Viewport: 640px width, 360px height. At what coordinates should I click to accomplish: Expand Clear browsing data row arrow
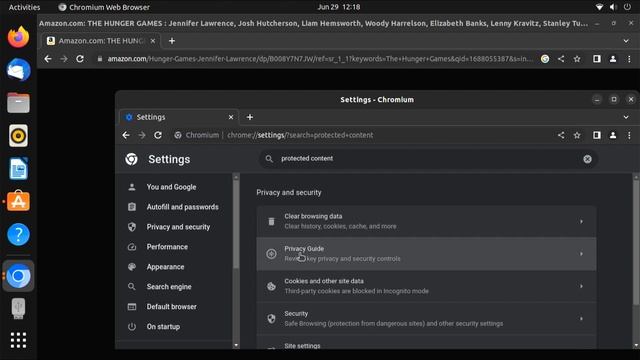pyautogui.click(x=581, y=222)
